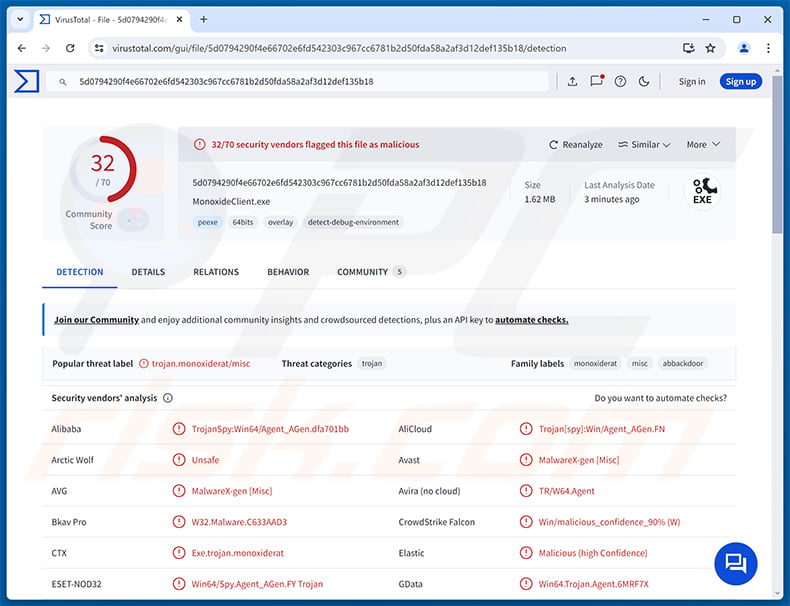
Task: Click the upload file icon
Action: click(x=572, y=81)
